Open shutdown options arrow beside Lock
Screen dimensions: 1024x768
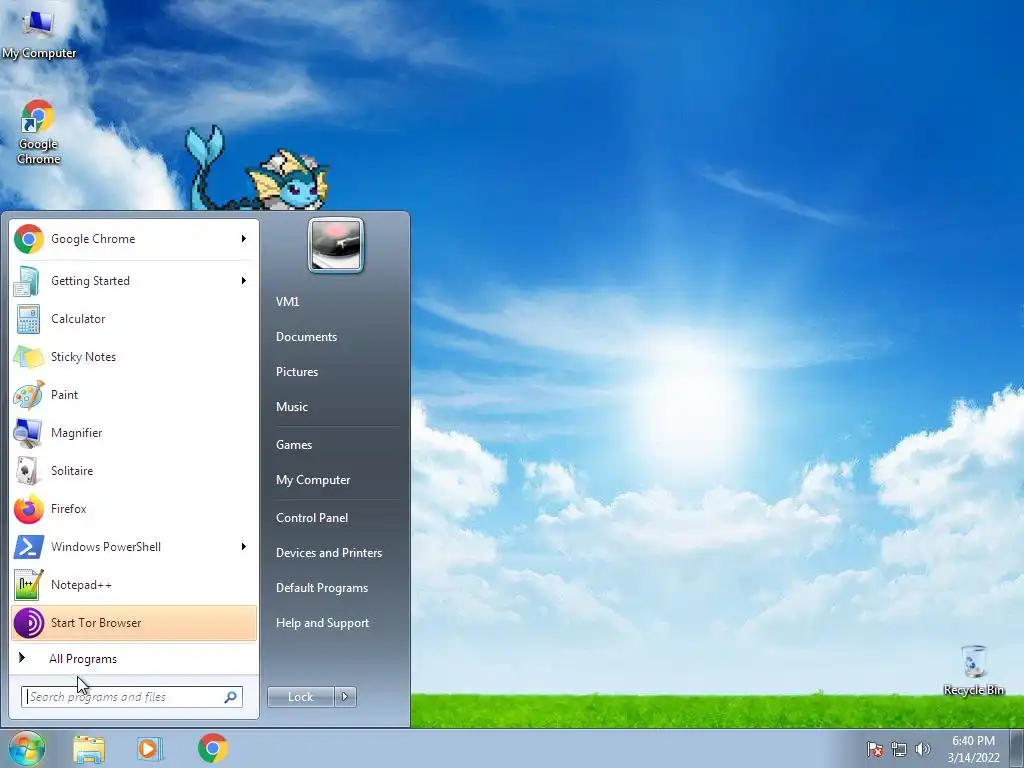tap(345, 697)
